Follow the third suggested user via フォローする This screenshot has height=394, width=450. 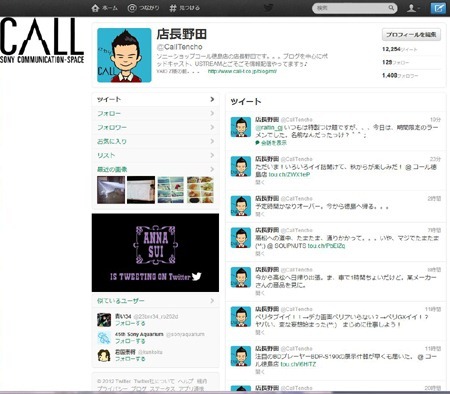(130, 359)
